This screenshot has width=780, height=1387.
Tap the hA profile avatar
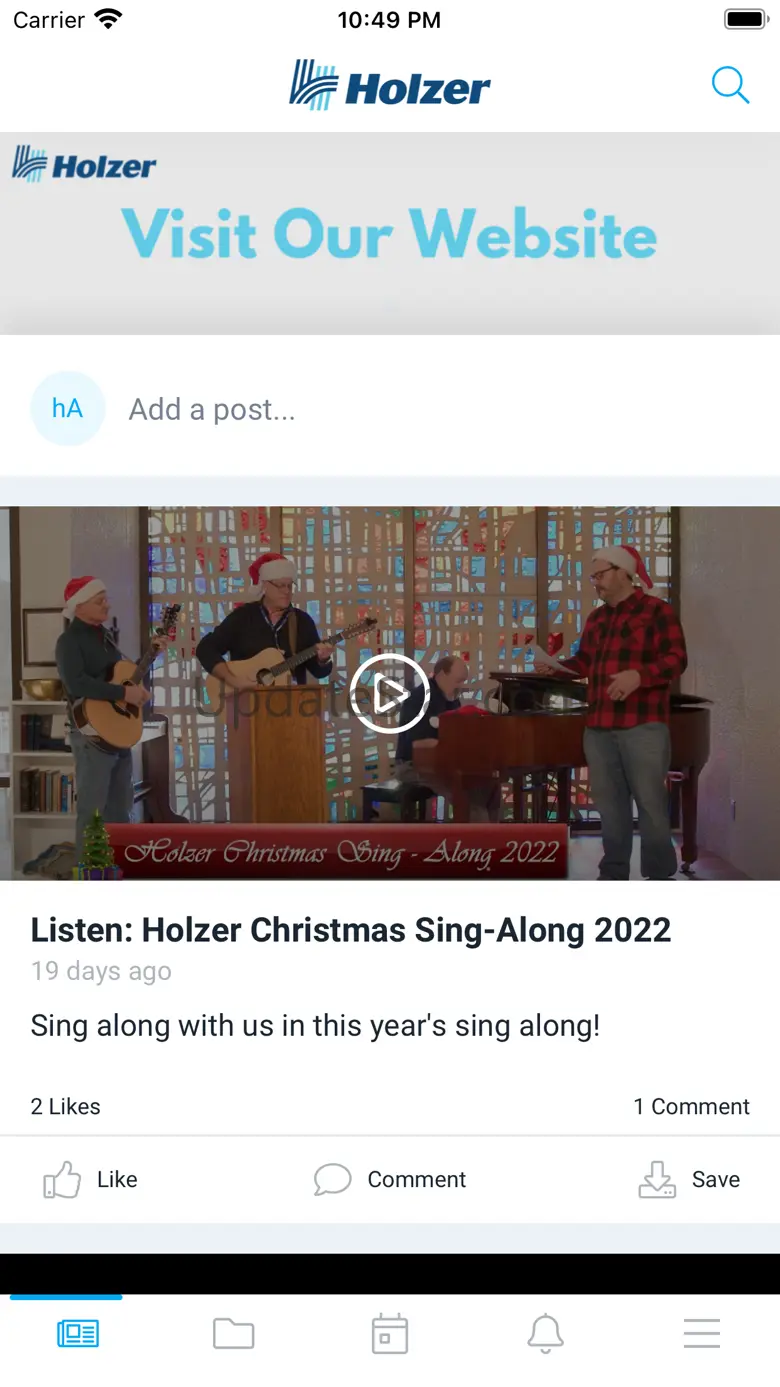tap(68, 408)
